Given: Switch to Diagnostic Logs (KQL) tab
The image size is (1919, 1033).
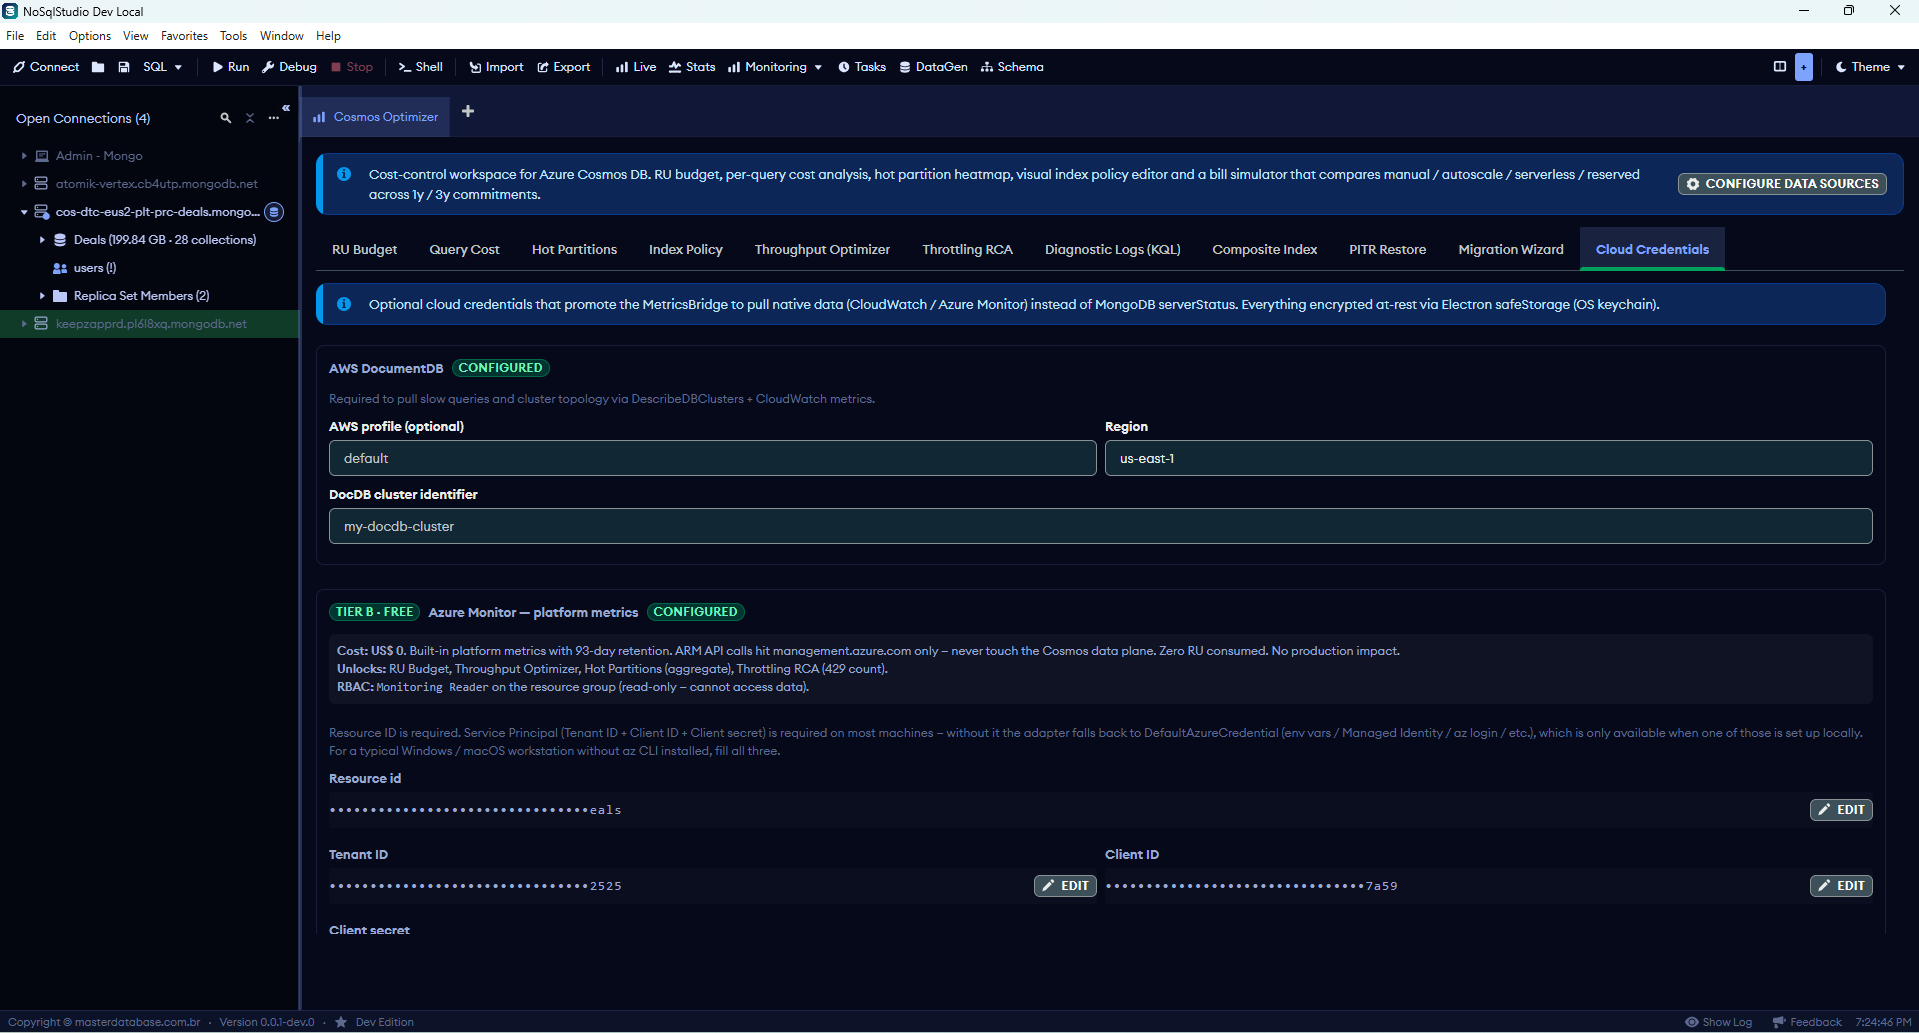Looking at the screenshot, I should [x=1112, y=249].
